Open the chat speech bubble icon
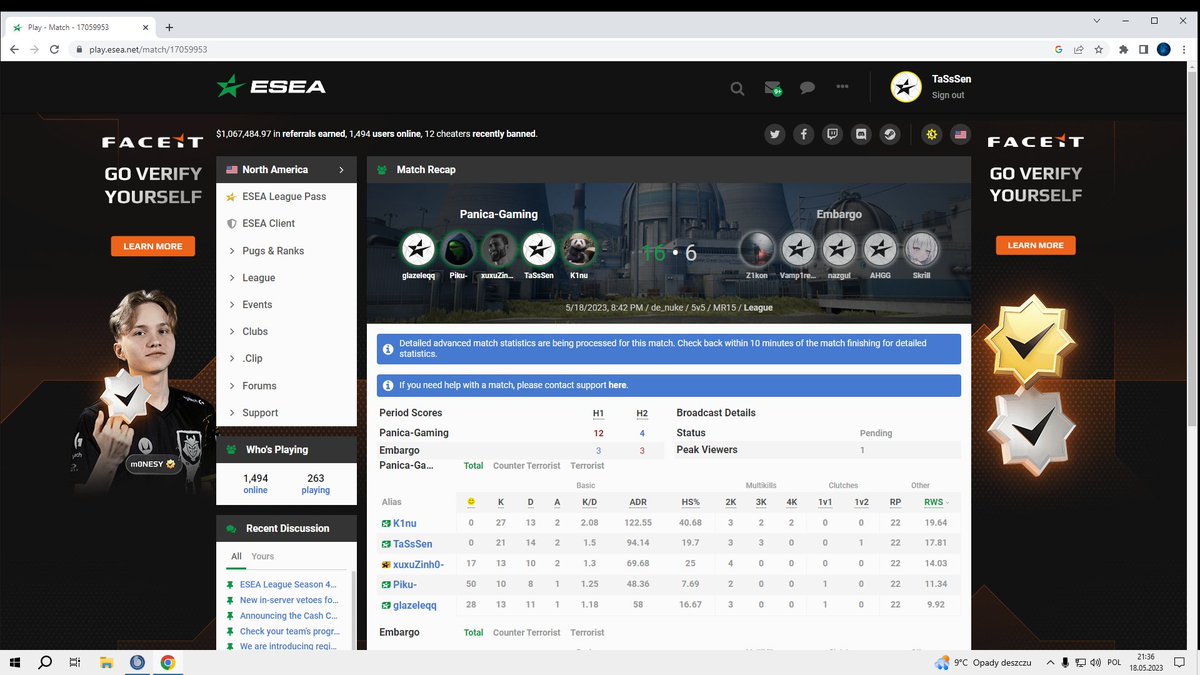 pos(807,88)
